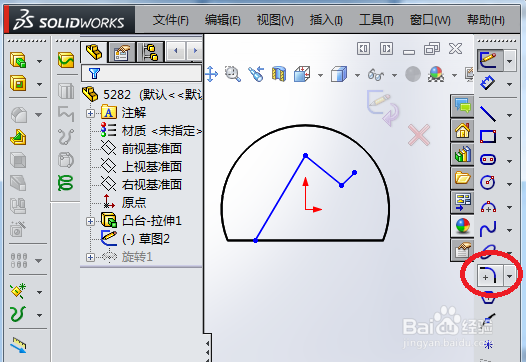526x362 pixels.
Task: Click the surface tool in second toolbar
Action: 66,60
